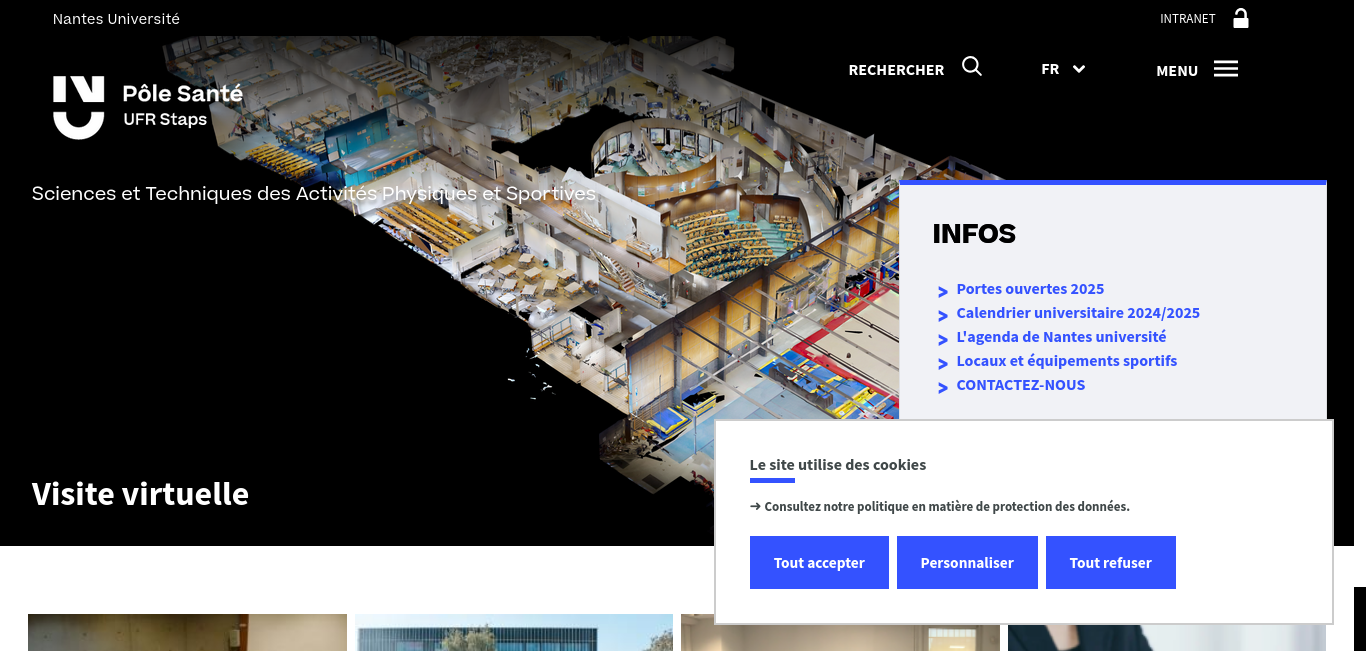This screenshot has width=1366, height=651.
Task: Click the INFOS heading
Action: click(x=974, y=234)
